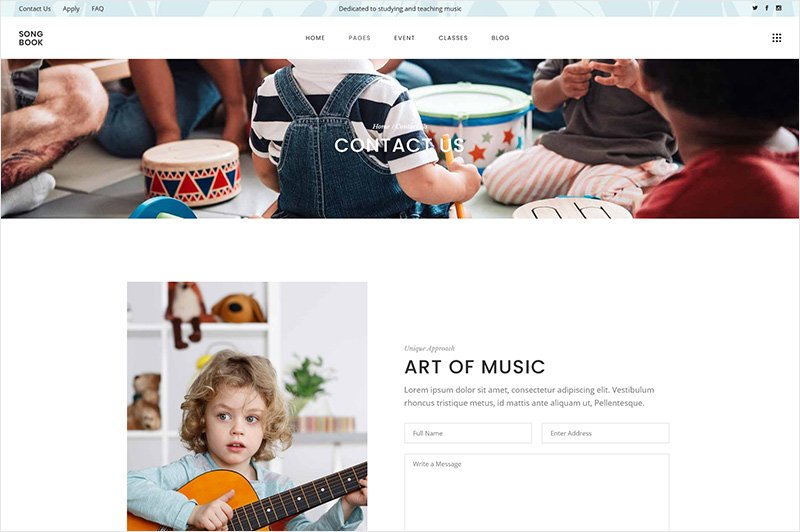The width and height of the screenshot is (800, 532).
Task: Open the Pages menu item
Action: coord(359,38)
